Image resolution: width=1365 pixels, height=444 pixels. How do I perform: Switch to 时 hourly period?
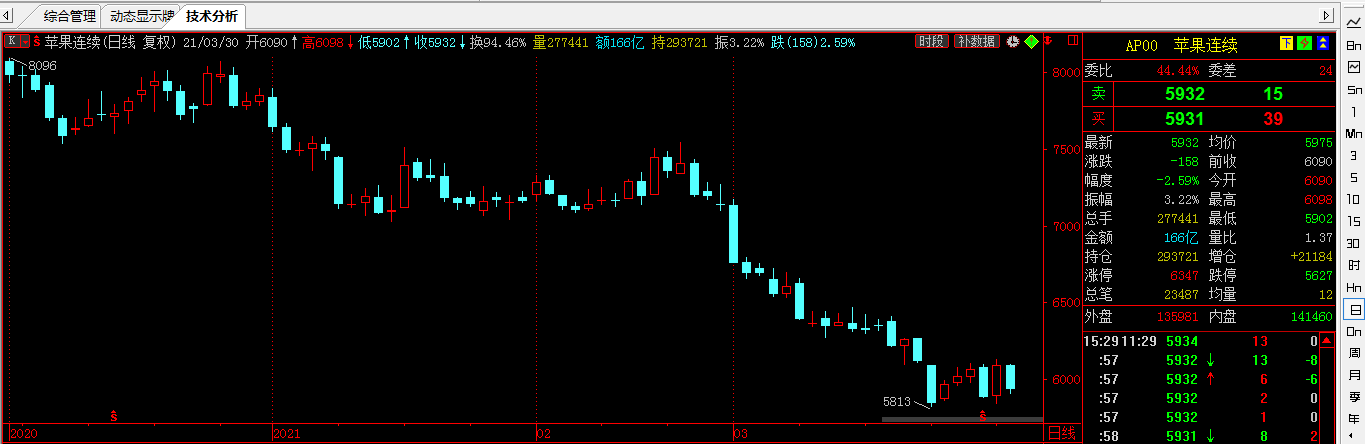click(x=1354, y=264)
